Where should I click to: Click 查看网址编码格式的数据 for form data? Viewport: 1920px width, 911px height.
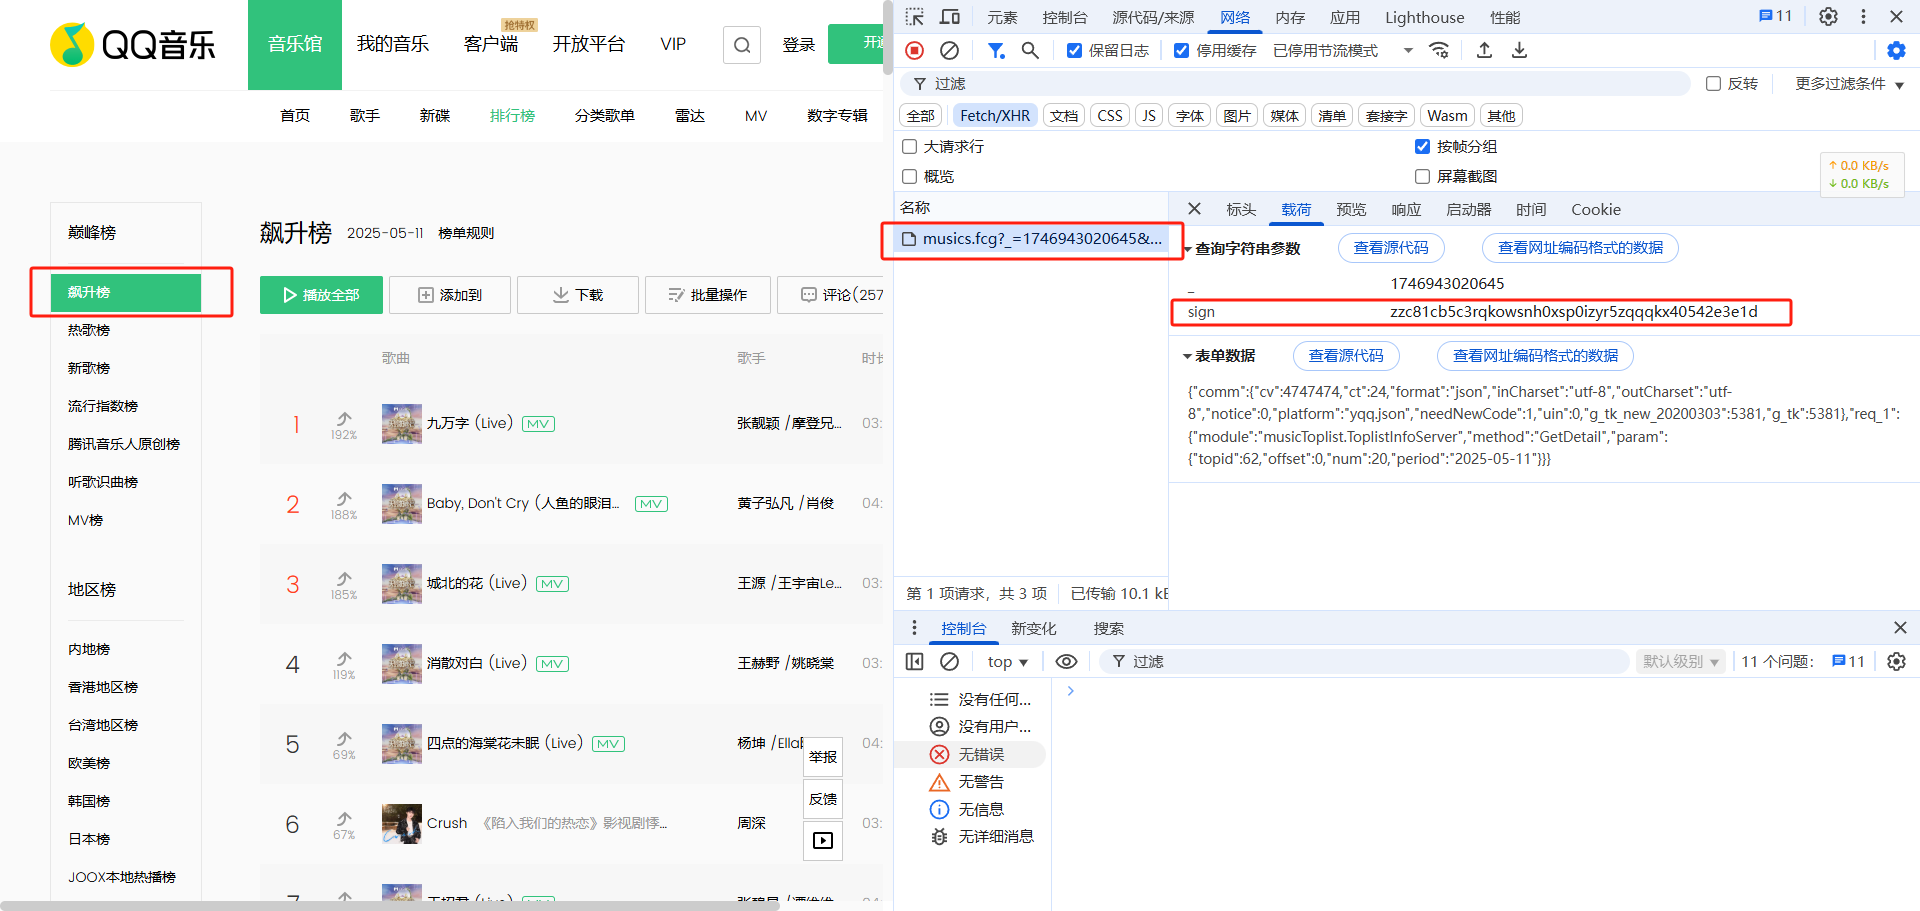tap(1535, 355)
